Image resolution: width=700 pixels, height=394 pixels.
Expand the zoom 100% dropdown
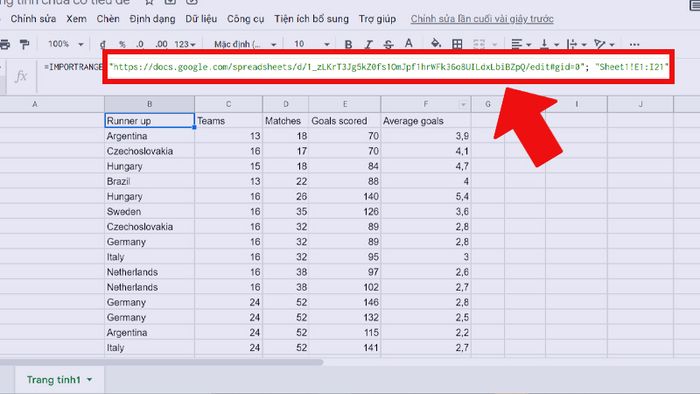coord(66,44)
